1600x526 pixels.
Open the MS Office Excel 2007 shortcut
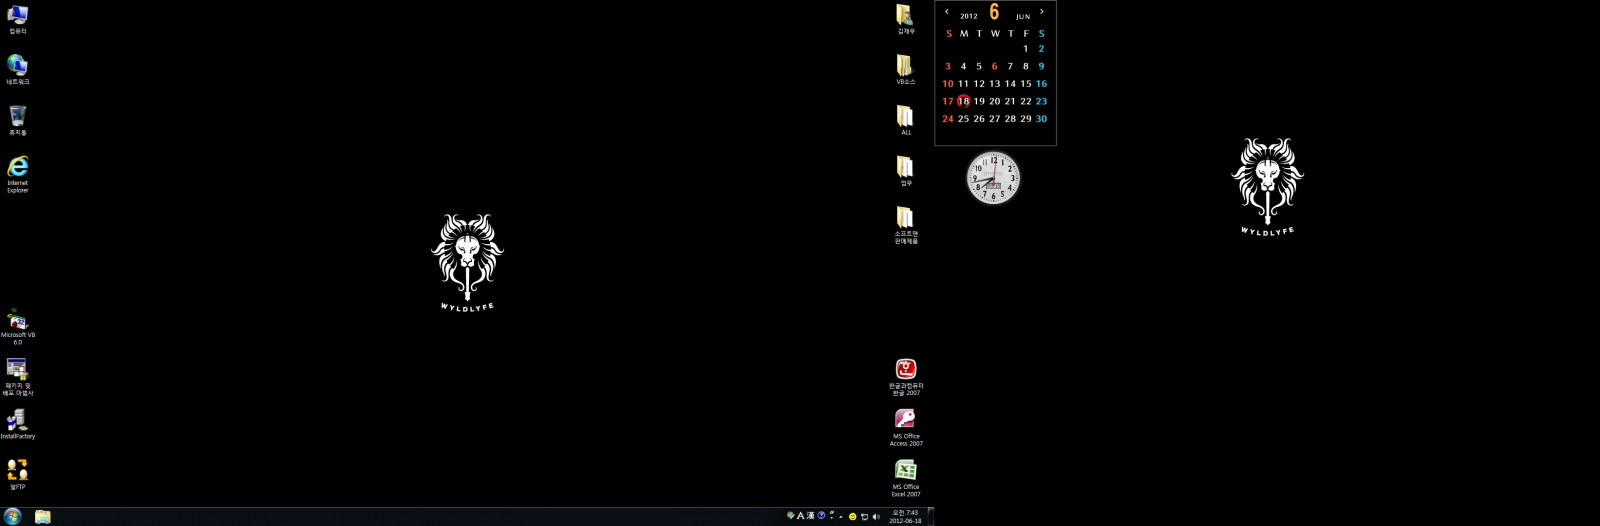(x=905, y=471)
